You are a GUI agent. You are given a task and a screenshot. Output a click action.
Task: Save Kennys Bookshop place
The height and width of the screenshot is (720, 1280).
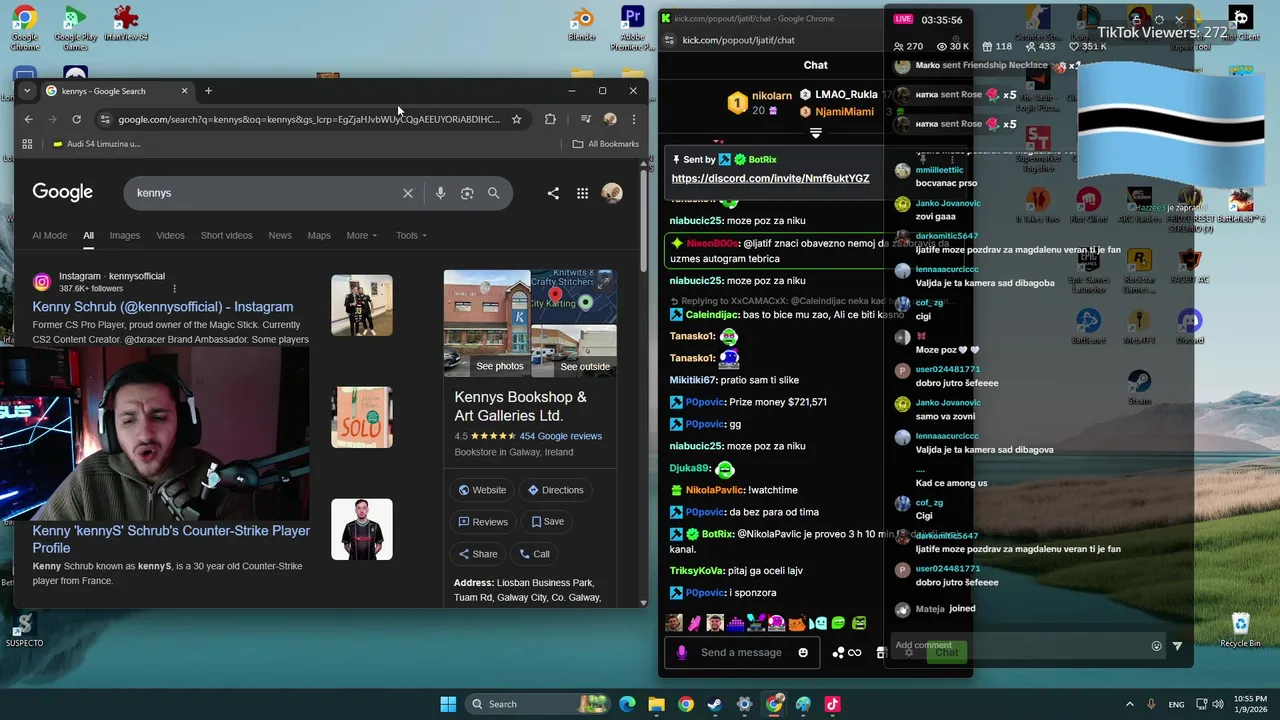[548, 522]
